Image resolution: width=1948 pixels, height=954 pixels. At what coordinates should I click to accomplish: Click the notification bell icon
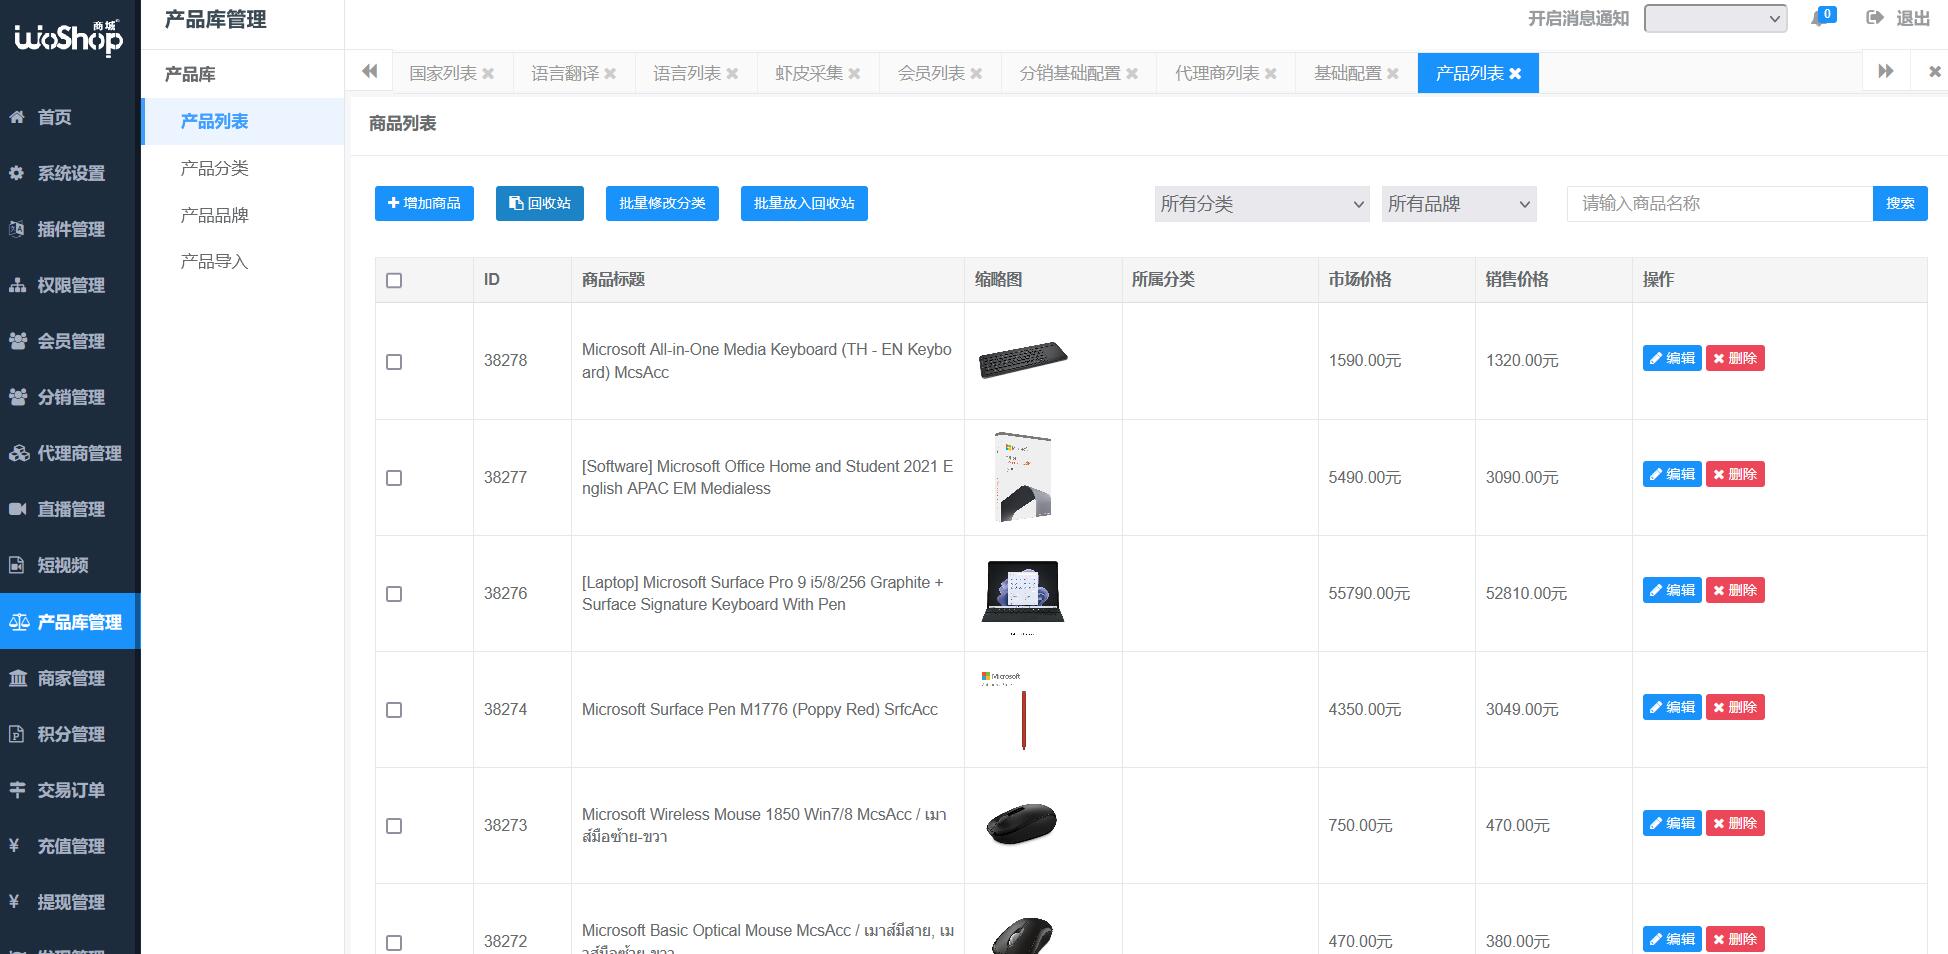(x=1821, y=18)
